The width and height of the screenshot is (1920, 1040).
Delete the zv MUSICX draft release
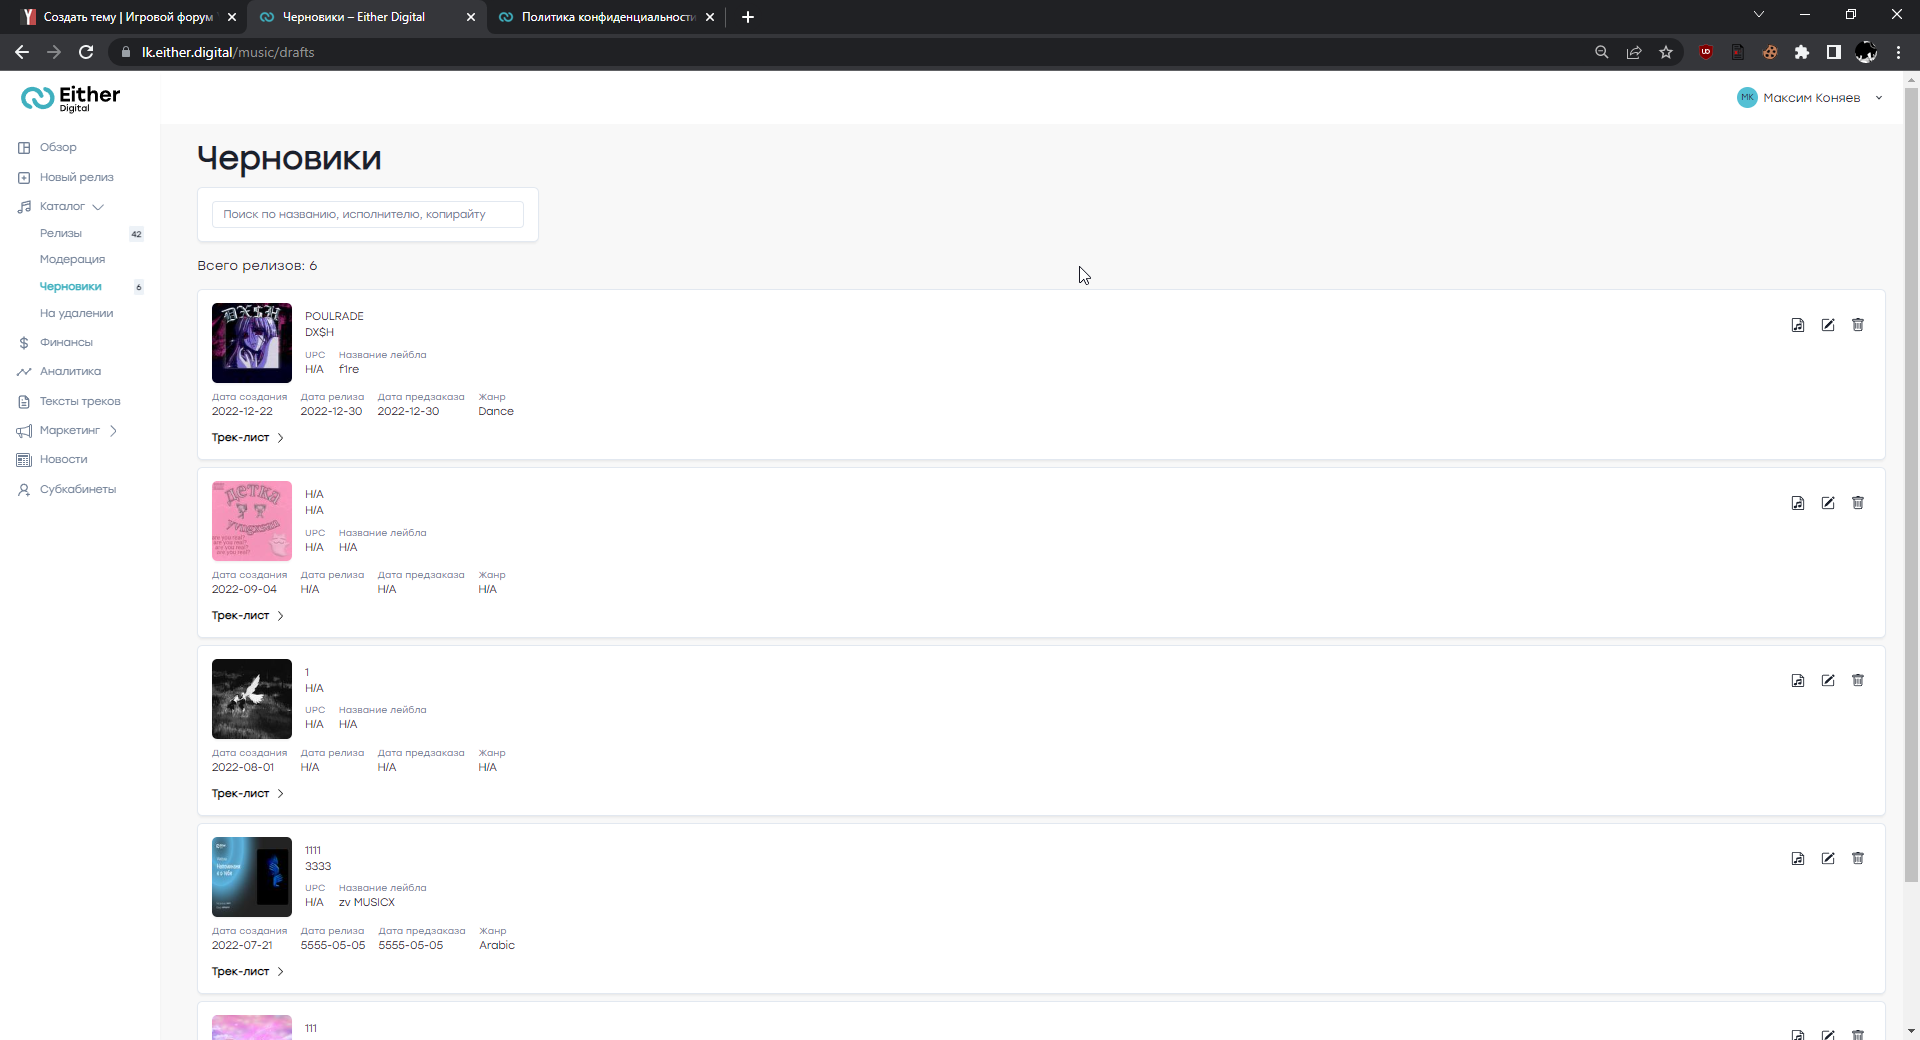[x=1858, y=859]
